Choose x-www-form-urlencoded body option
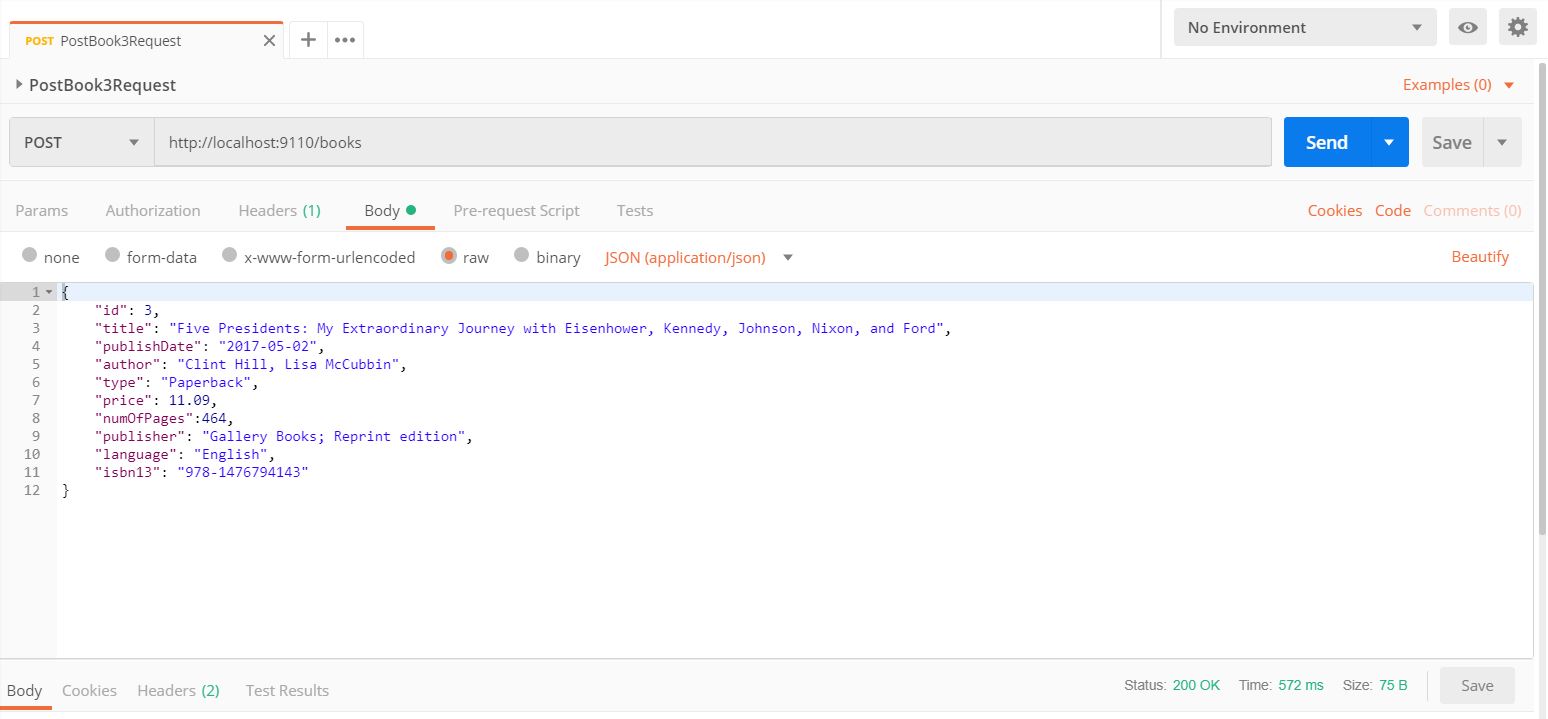Image resolution: width=1548 pixels, height=719 pixels. [230, 256]
